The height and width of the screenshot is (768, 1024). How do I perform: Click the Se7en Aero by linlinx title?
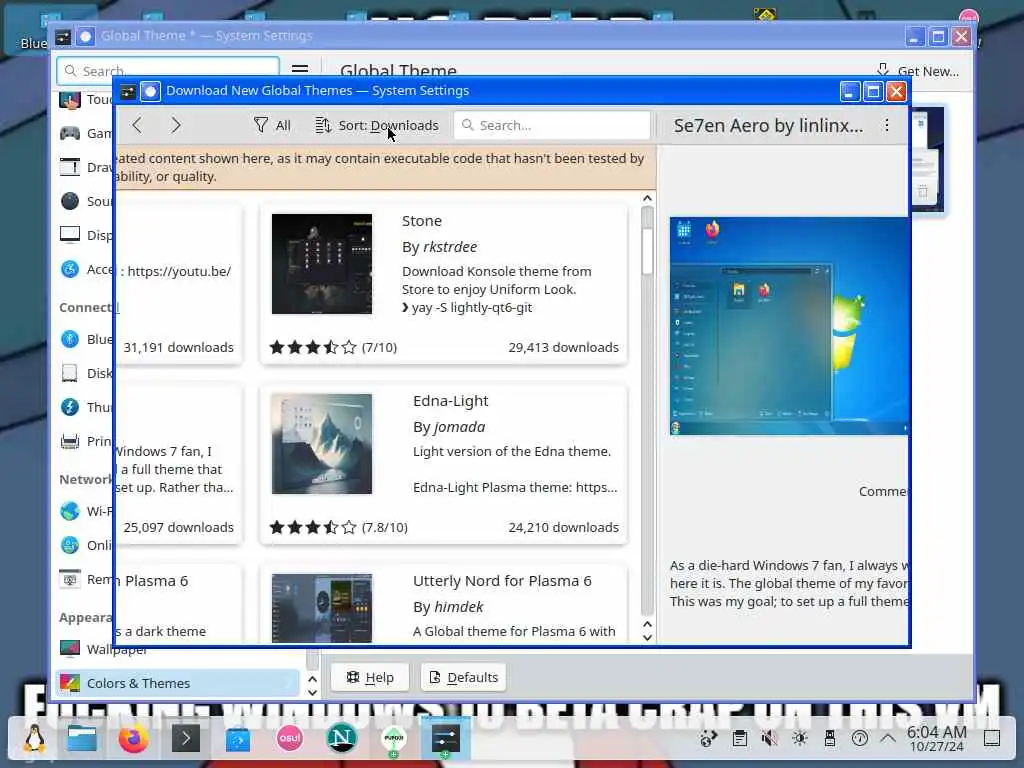pos(768,125)
